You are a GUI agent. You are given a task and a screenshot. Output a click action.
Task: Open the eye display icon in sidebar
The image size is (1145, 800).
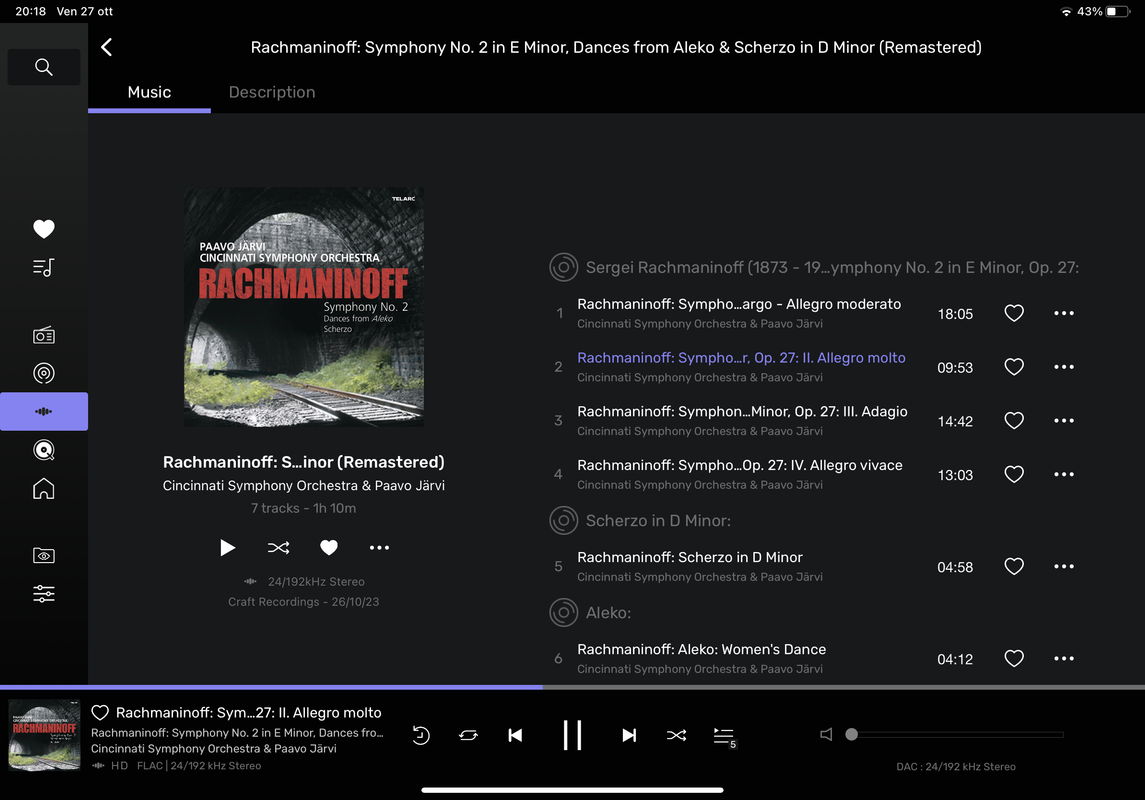point(44,555)
